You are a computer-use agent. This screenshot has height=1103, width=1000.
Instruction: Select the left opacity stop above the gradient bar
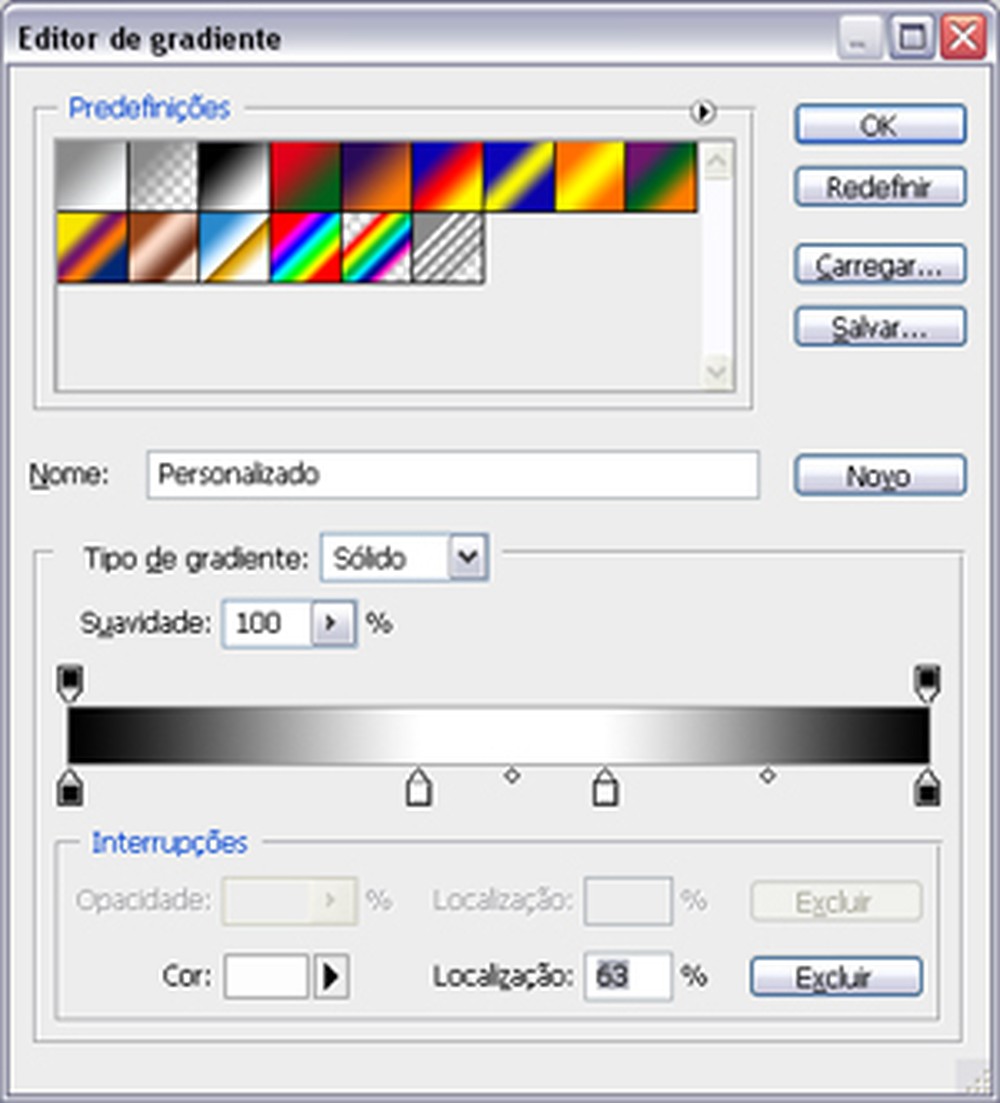pos(68,677)
